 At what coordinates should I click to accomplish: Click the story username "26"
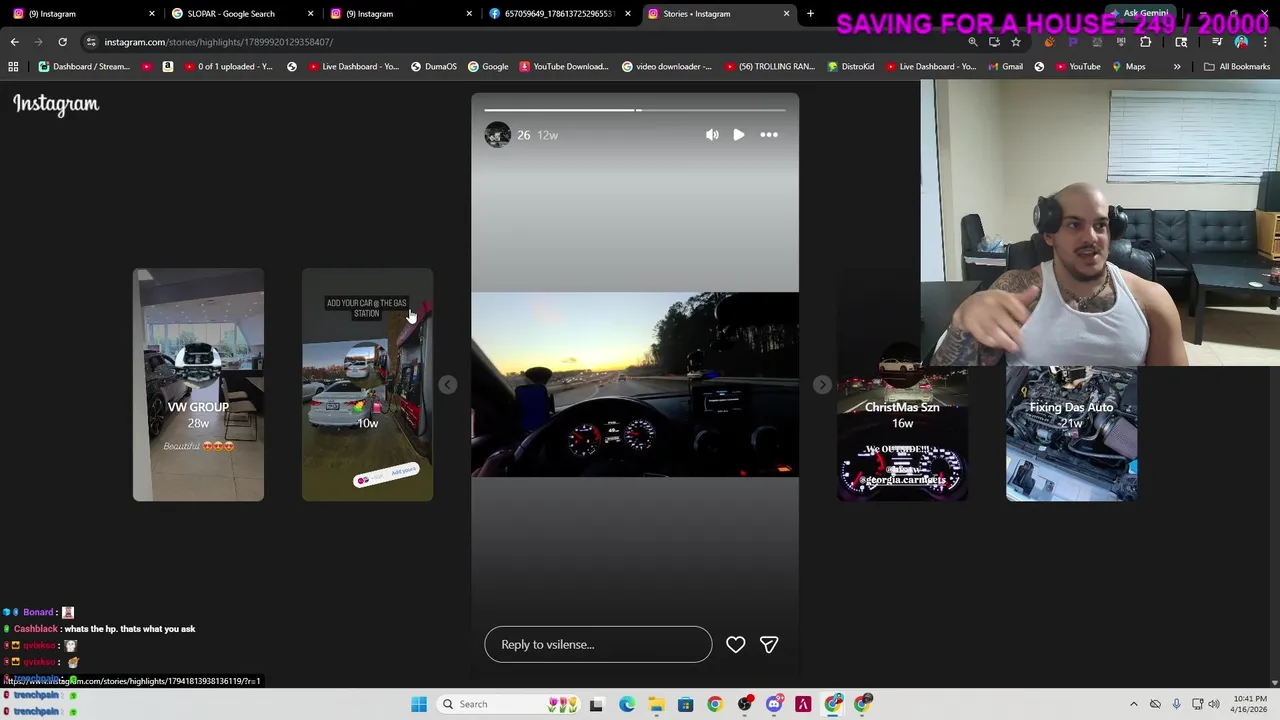(523, 135)
